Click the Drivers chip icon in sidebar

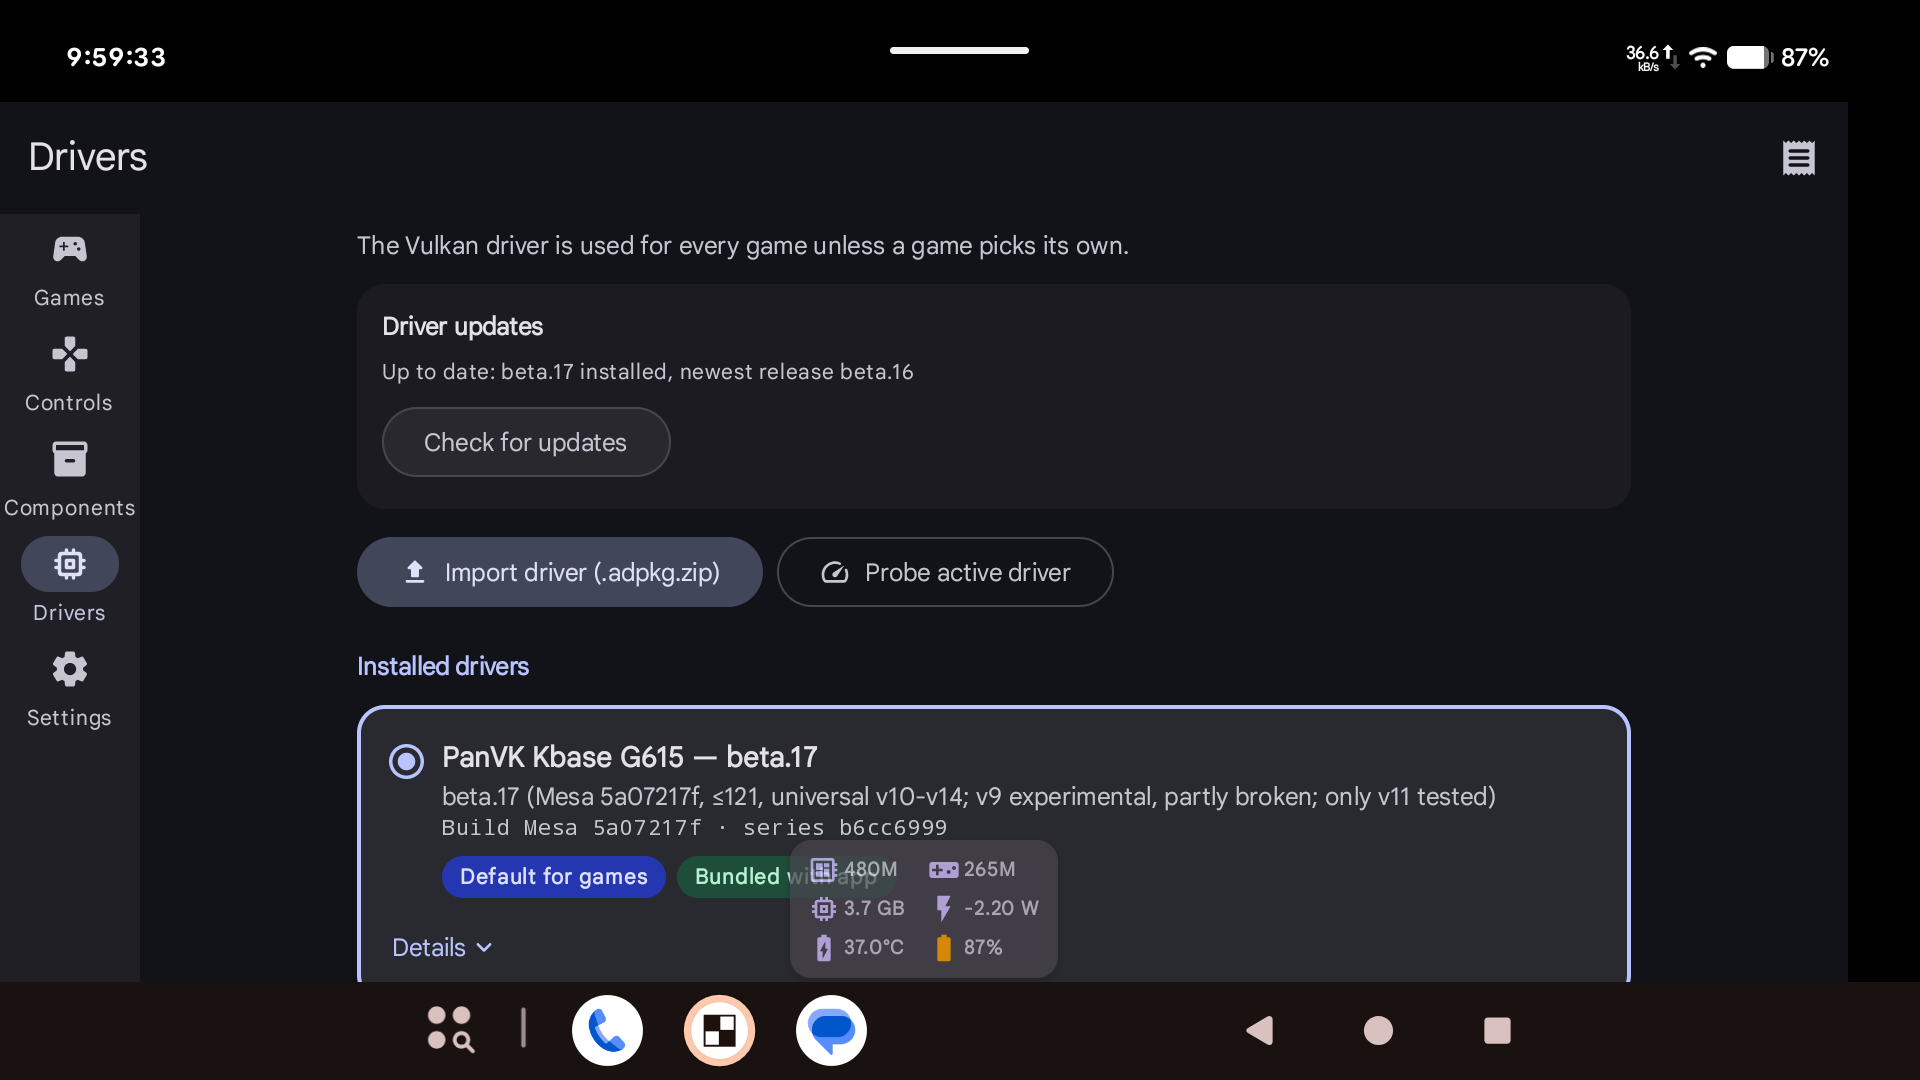click(x=69, y=564)
